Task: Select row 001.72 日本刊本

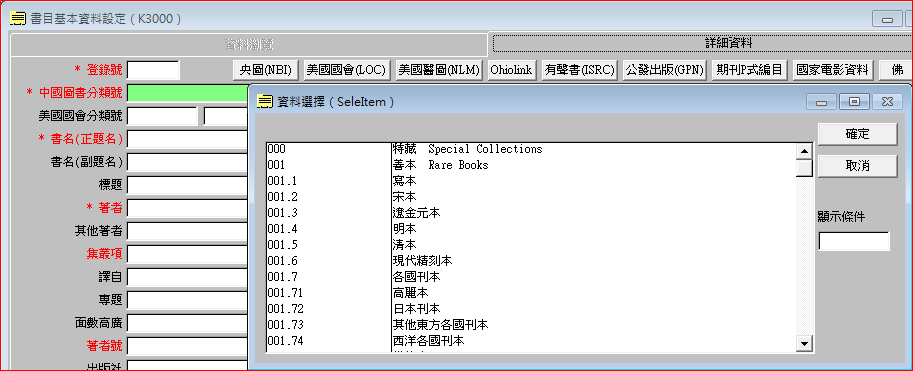Action: click(531, 309)
